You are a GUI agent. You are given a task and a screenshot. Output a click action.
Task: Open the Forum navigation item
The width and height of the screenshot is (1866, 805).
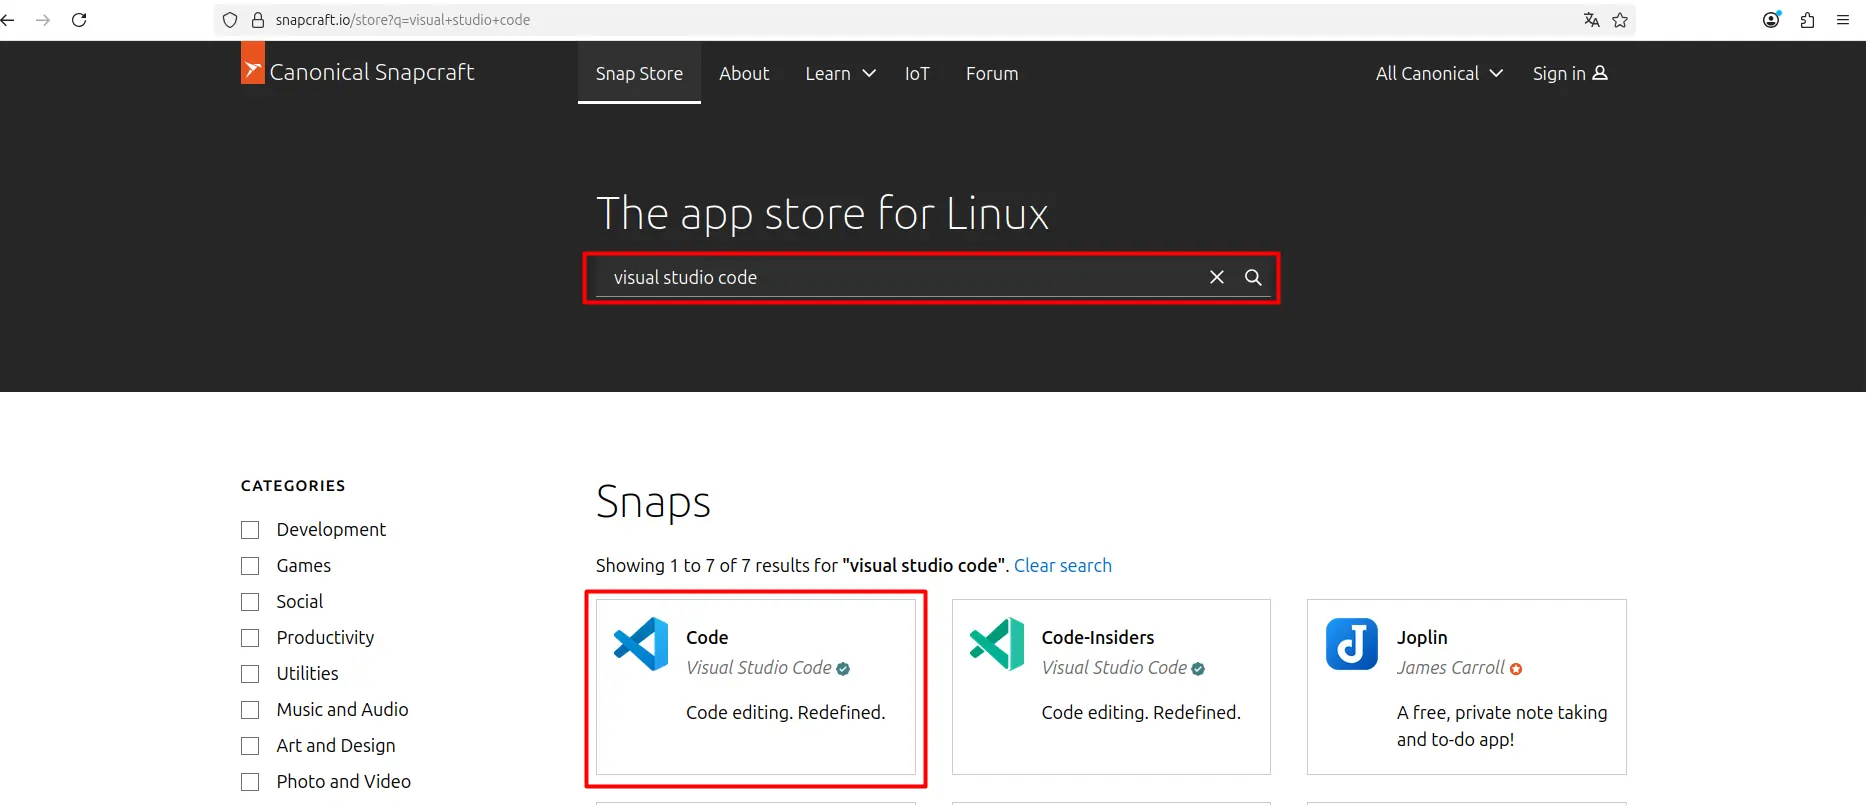point(991,74)
